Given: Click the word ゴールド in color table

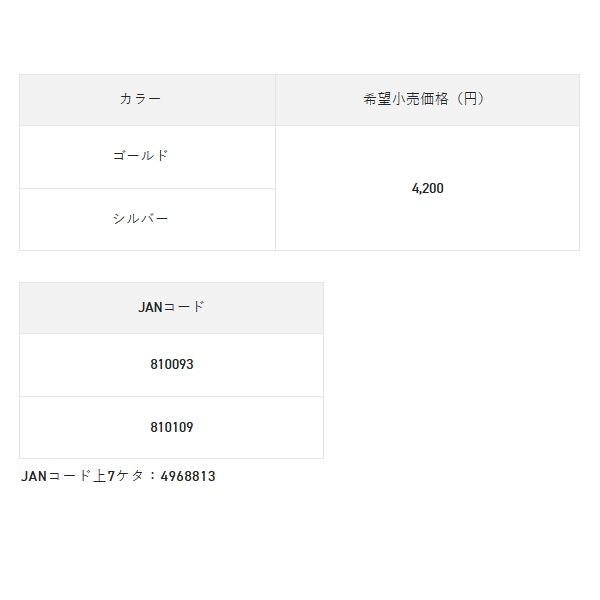Looking at the screenshot, I should click(x=141, y=156).
